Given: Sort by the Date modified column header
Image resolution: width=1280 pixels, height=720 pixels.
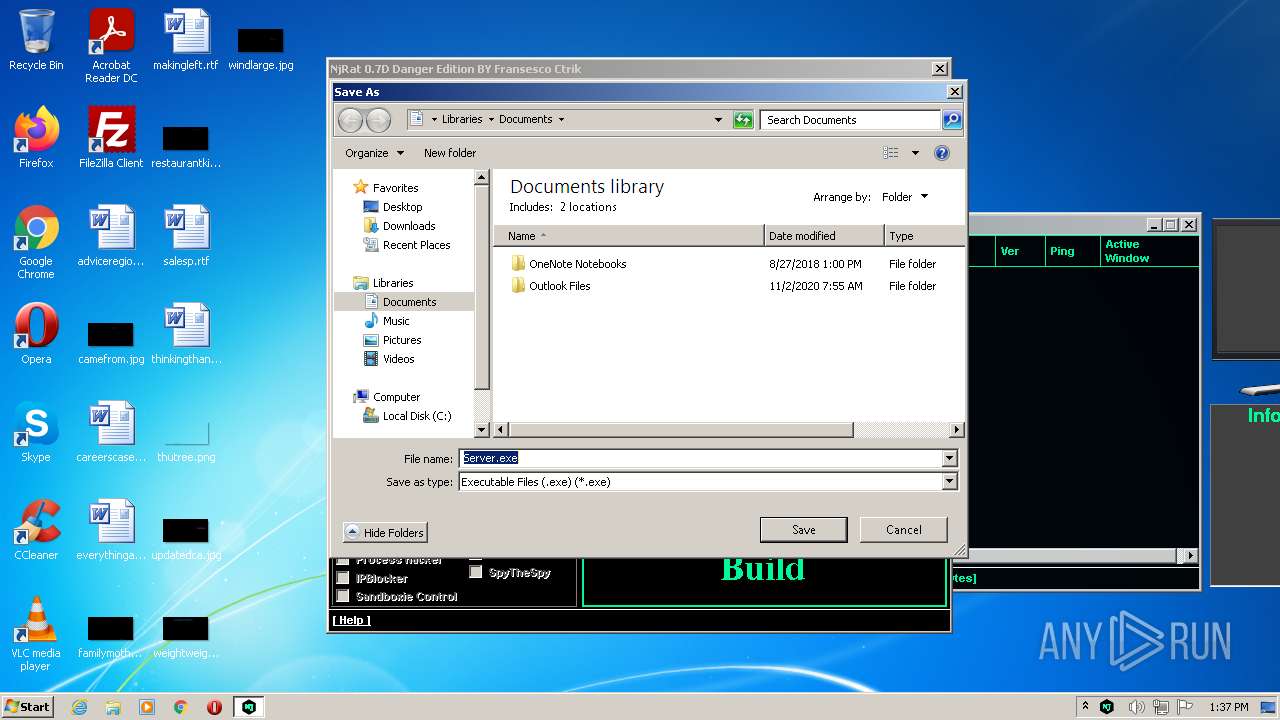Looking at the screenshot, I should tap(824, 236).
